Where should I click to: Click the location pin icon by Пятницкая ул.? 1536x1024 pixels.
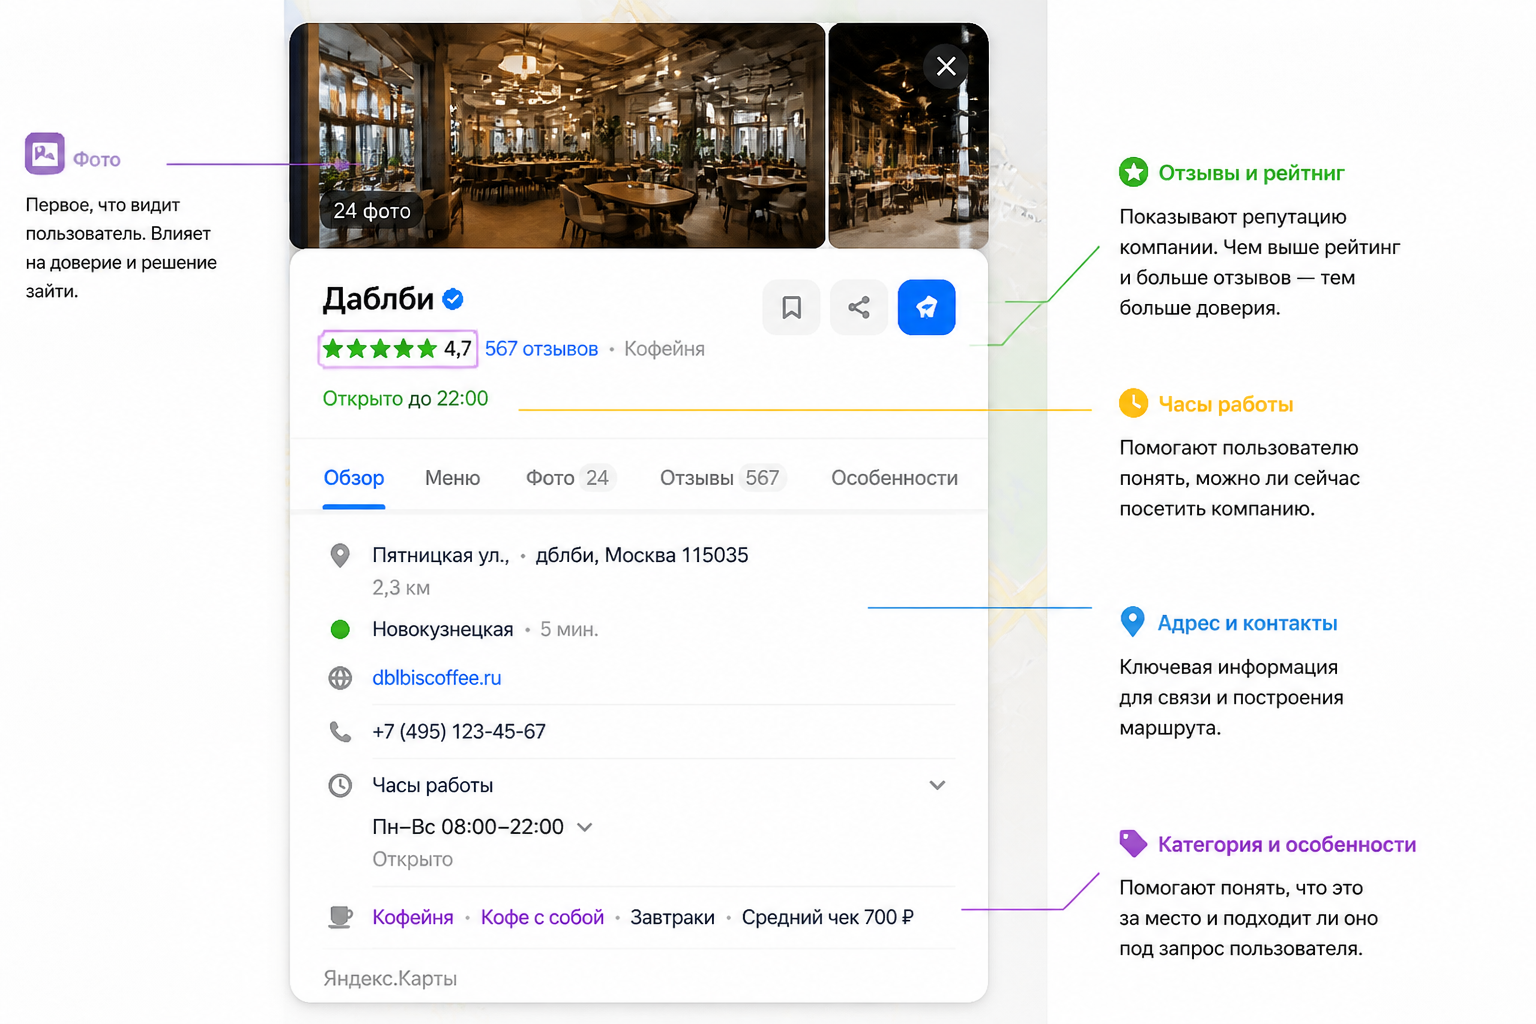(x=340, y=556)
